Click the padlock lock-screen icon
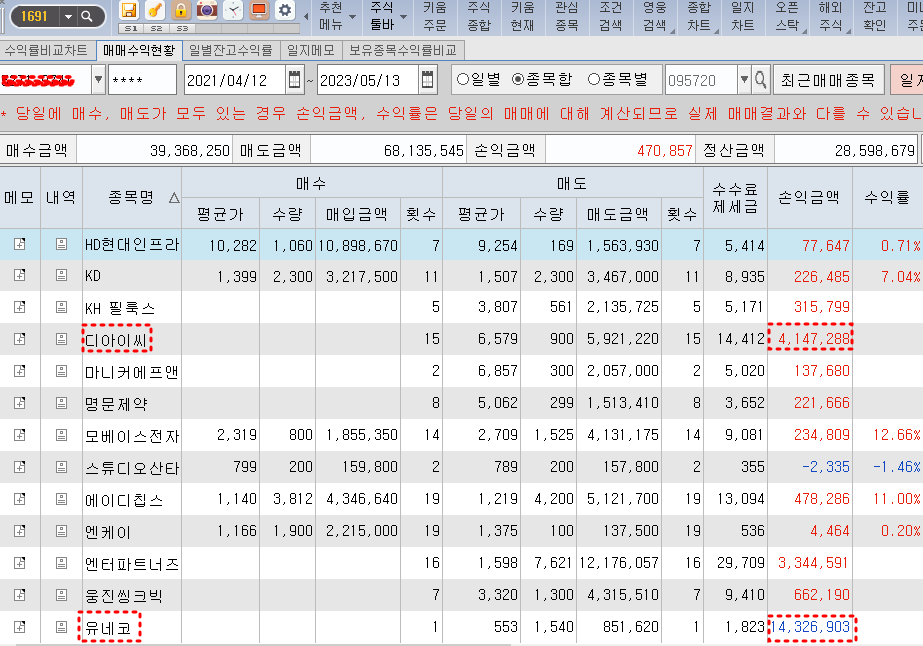The image size is (923, 646). [181, 10]
